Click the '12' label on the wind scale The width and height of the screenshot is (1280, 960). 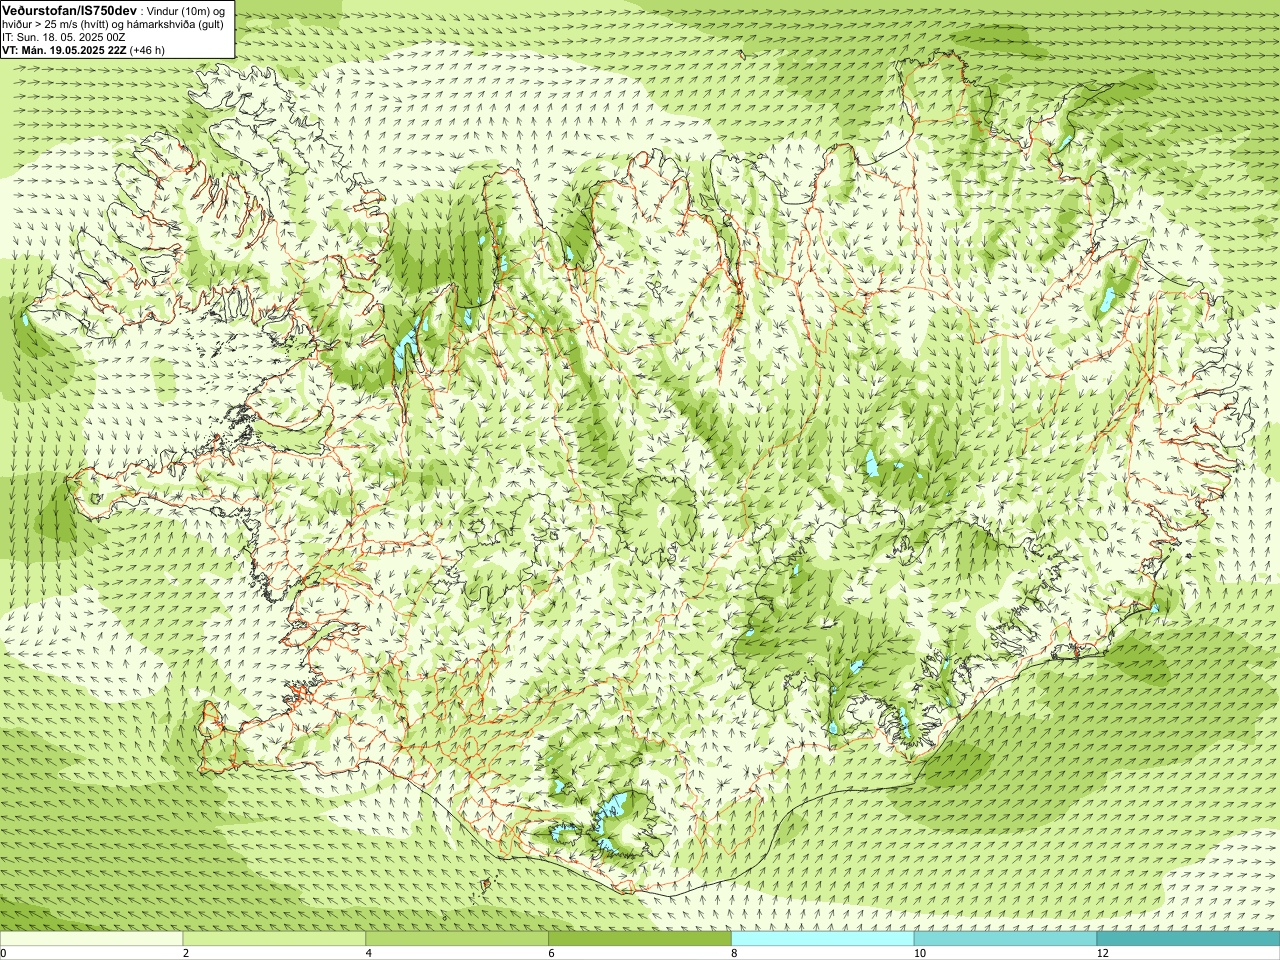tap(1102, 954)
